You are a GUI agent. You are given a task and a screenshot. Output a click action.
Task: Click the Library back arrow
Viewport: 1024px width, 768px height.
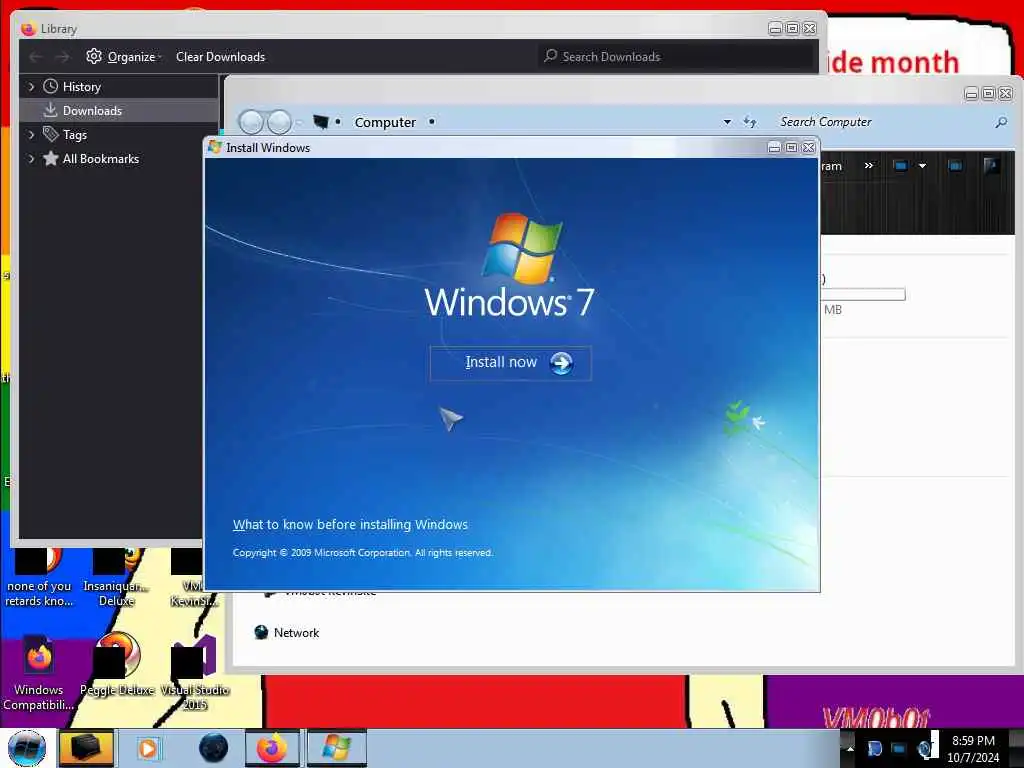(x=36, y=57)
